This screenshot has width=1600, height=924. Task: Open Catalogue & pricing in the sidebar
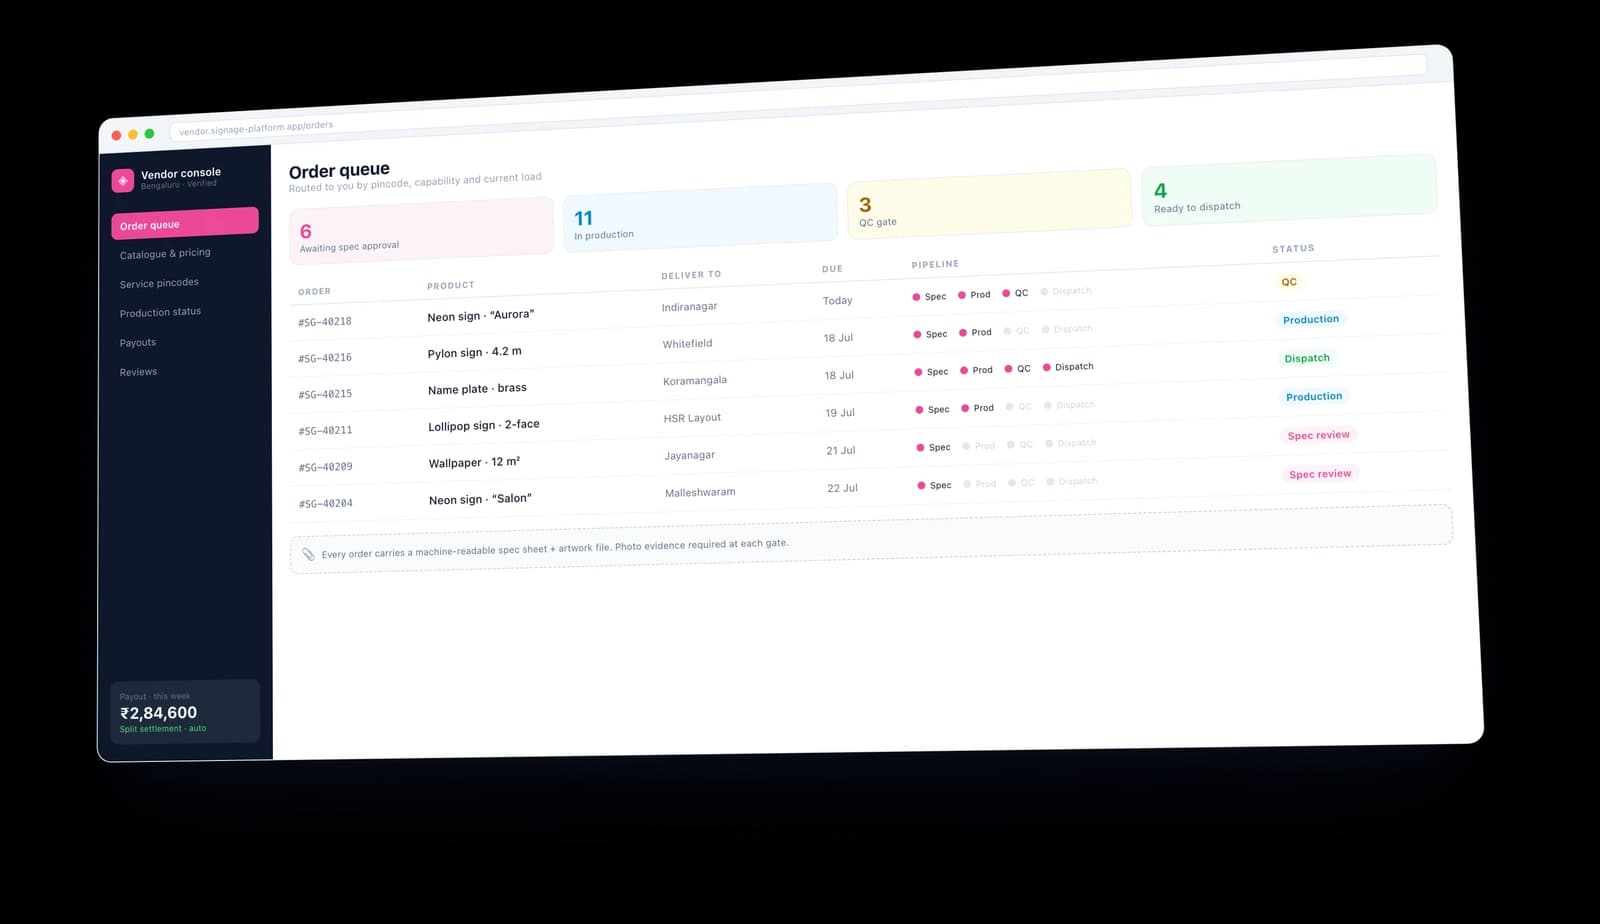165,254
